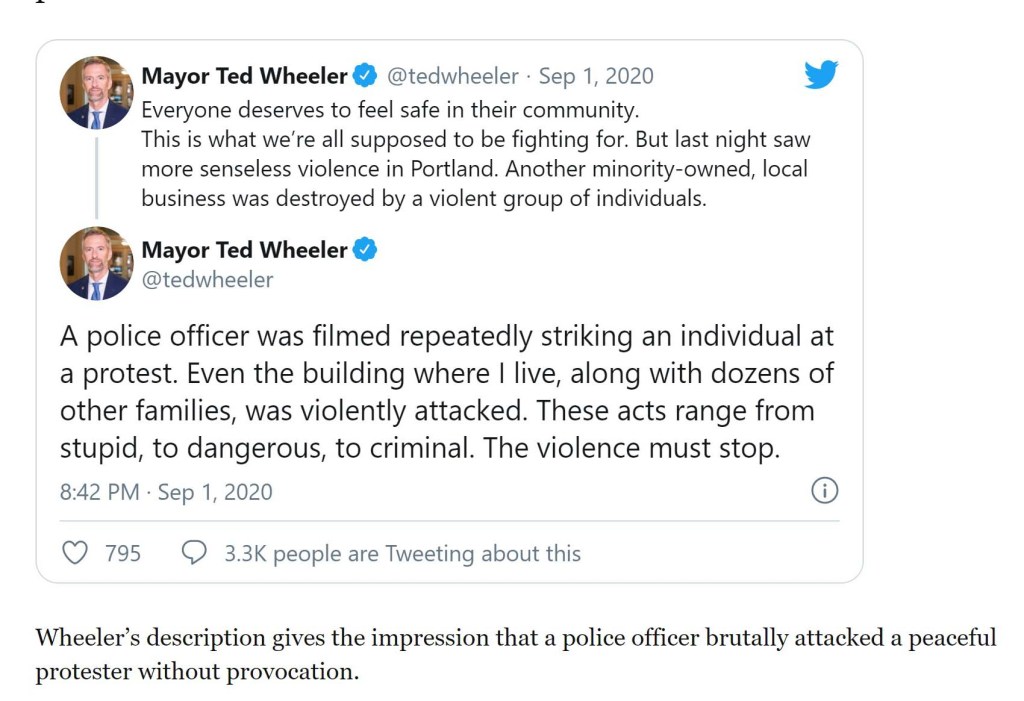The image size is (1024, 701).
Task: Open the top tweet's profile avatar
Action: pyautogui.click(x=97, y=93)
